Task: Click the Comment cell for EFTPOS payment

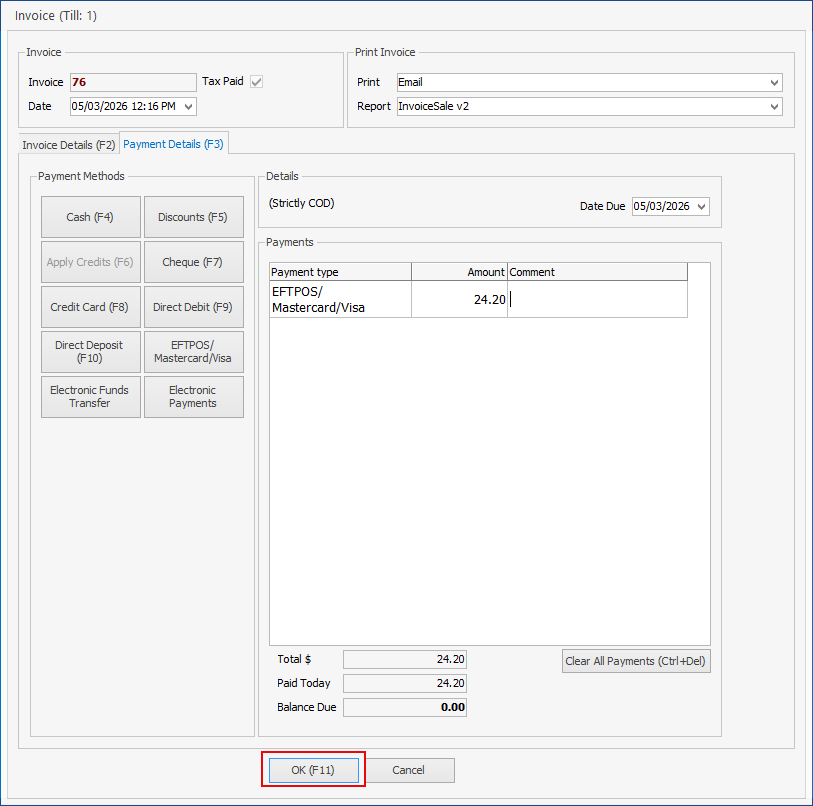Action: point(597,299)
